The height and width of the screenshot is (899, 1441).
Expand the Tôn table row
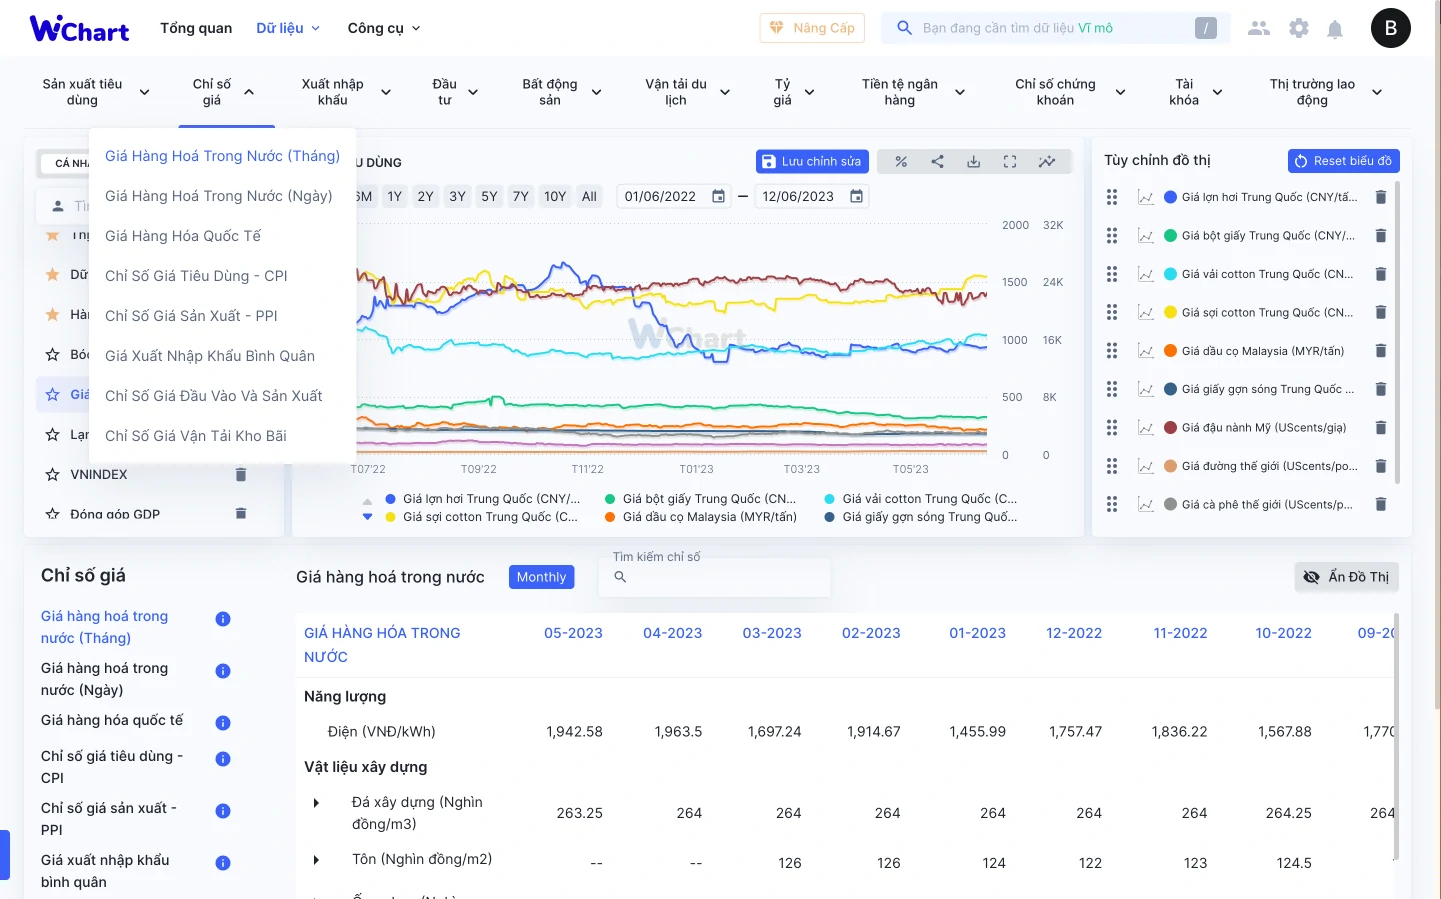point(316,860)
